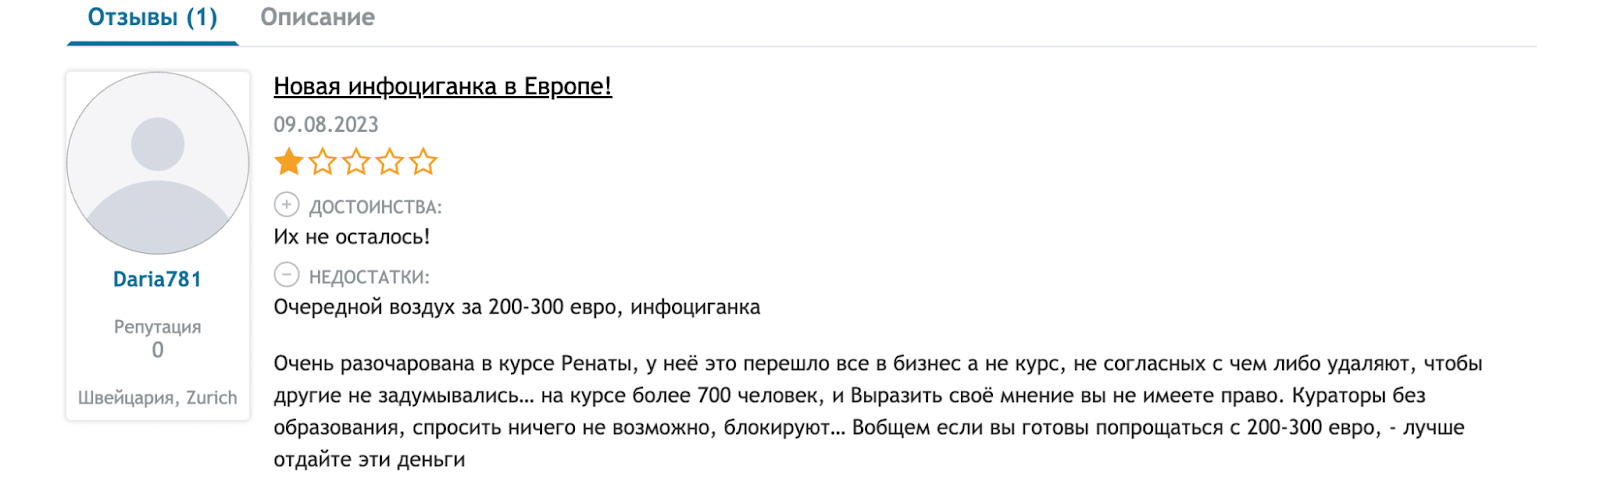1600x481 pixels.
Task: Click the second empty rating star
Action: pyautogui.click(x=323, y=161)
